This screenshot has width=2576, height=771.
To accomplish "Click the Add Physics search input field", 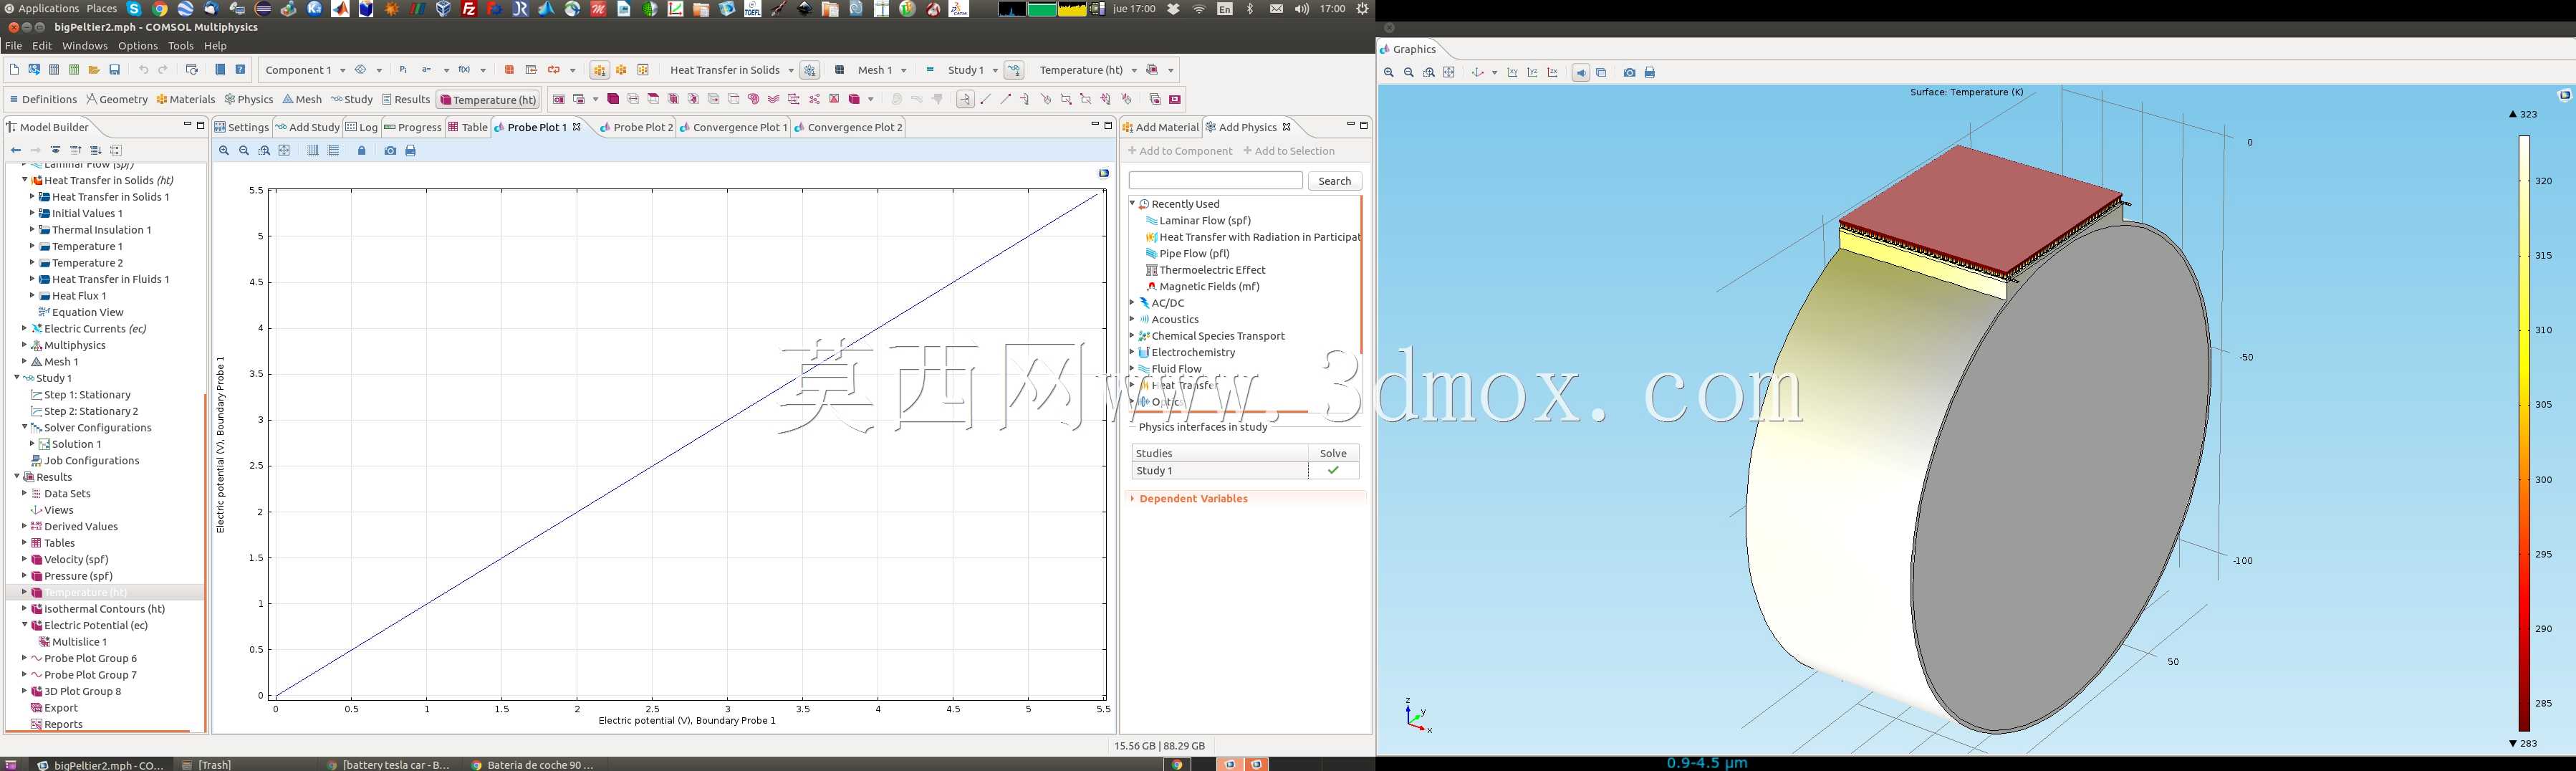I will coord(1215,180).
